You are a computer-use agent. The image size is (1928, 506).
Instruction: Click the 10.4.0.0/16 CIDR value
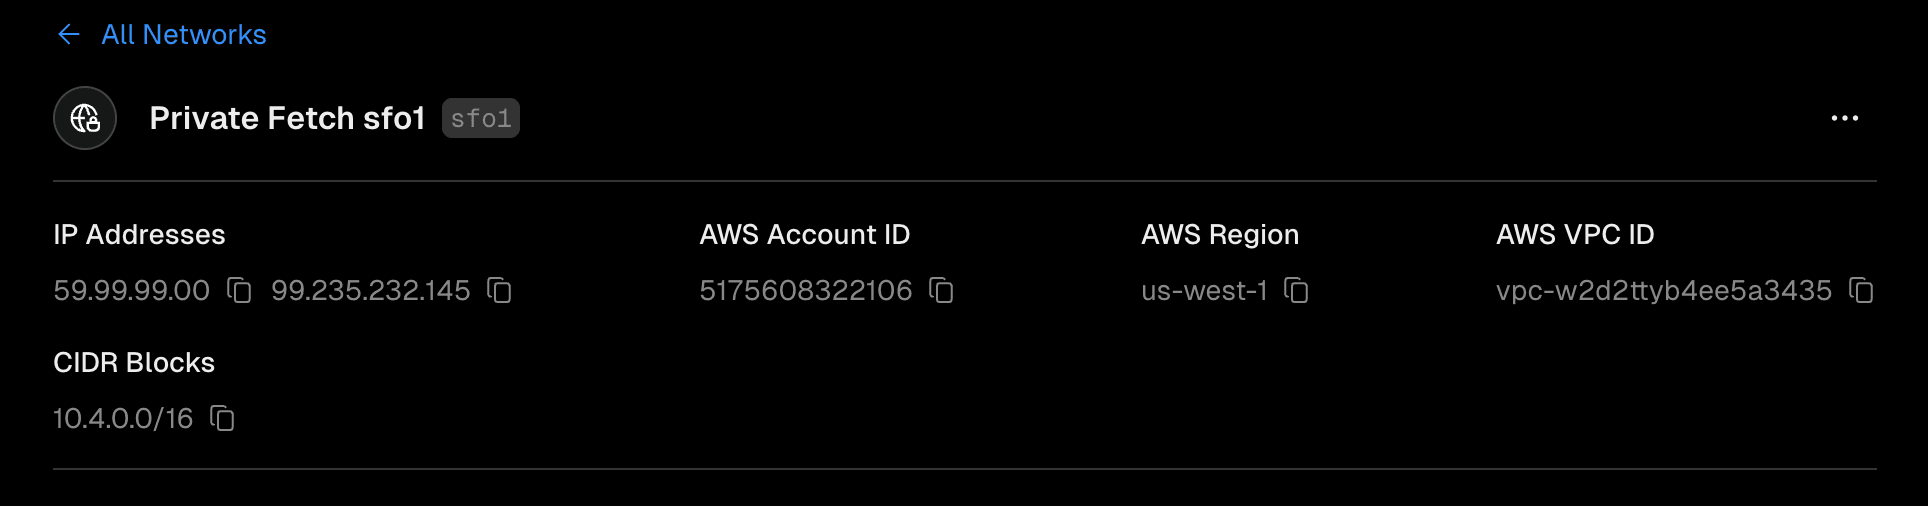tap(123, 418)
